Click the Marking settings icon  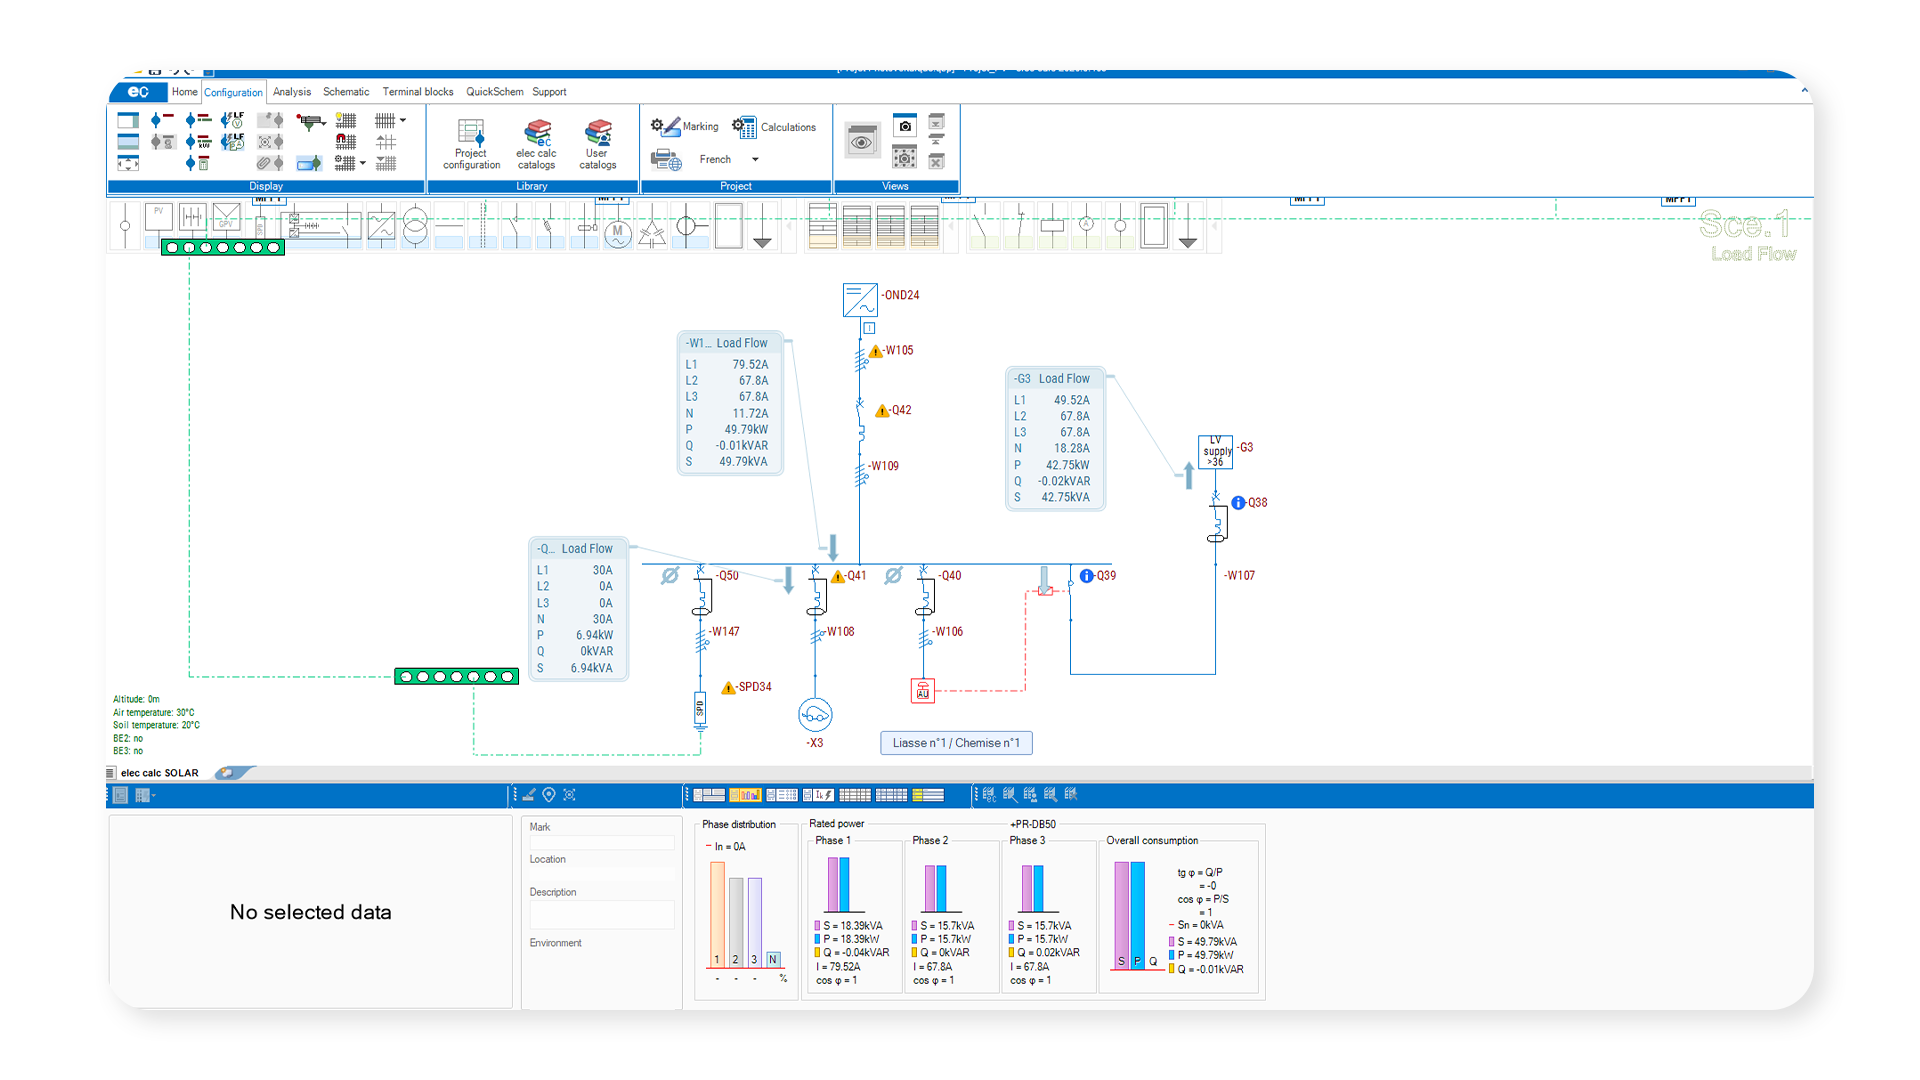pyautogui.click(x=665, y=126)
